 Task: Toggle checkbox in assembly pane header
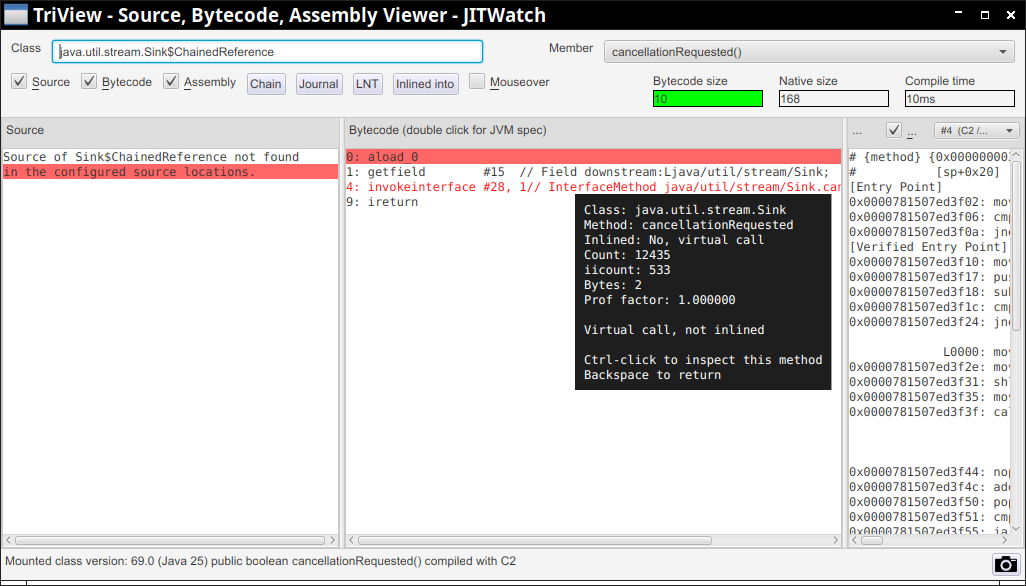(x=894, y=130)
